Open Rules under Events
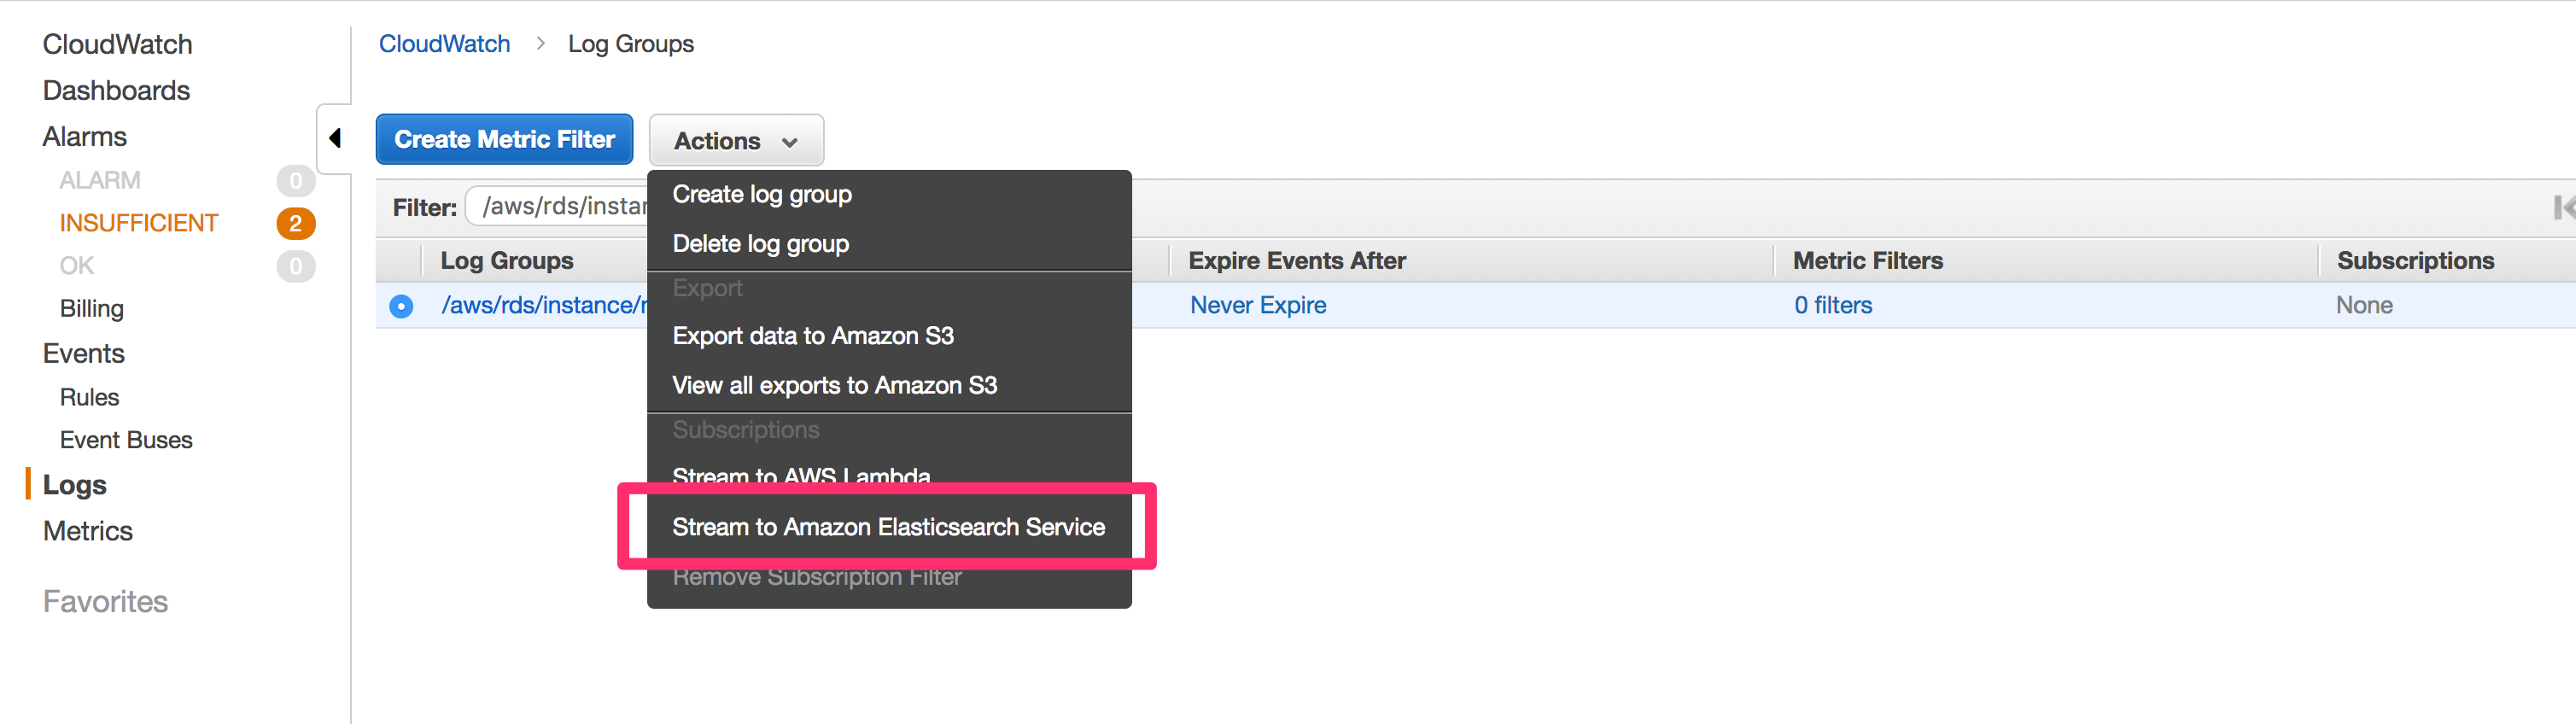This screenshot has height=724, width=2576. click(89, 398)
